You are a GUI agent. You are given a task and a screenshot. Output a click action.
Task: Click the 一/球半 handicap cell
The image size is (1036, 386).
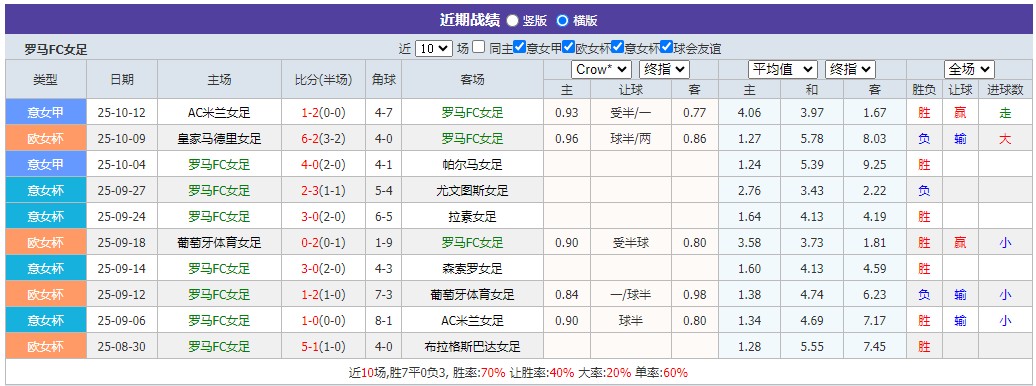(631, 295)
